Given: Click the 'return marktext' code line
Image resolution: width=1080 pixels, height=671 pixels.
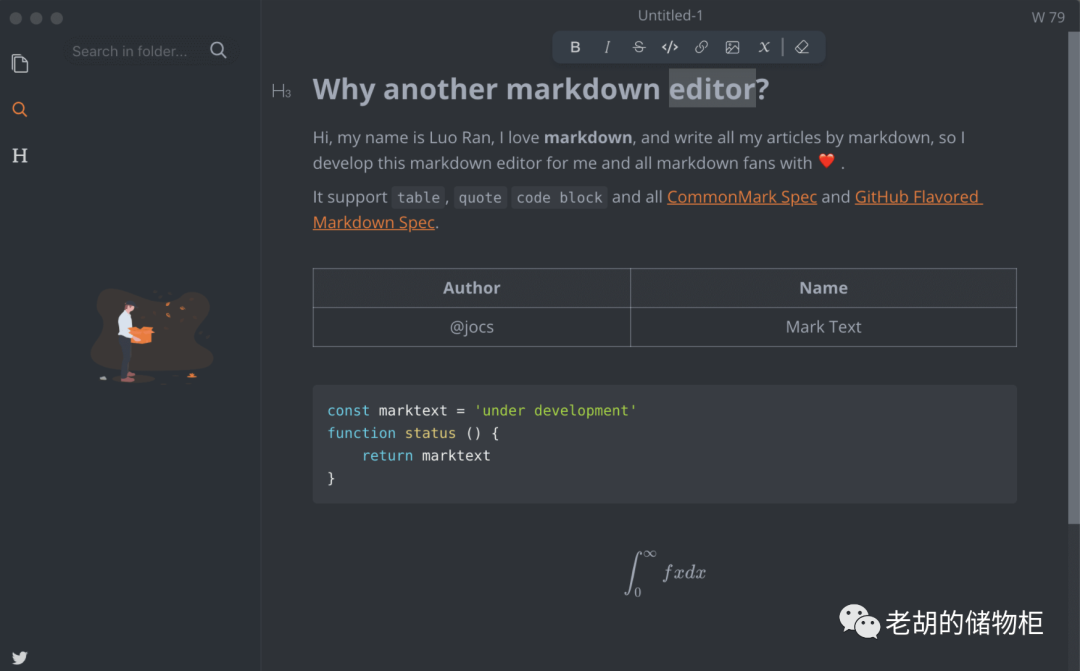Looking at the screenshot, I should 426,456.
